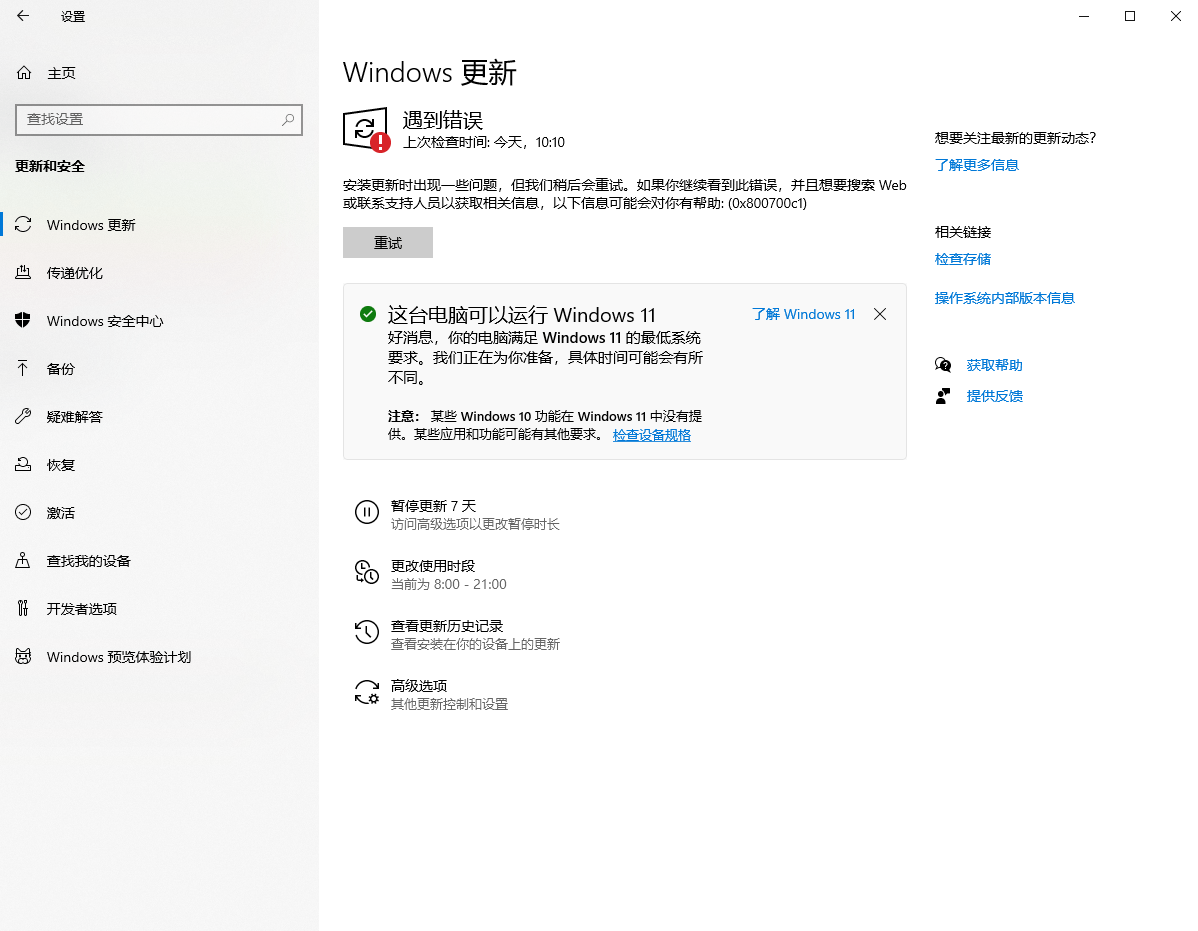Select 恢复 in the sidebar
This screenshot has height=931, width=1198.
(60, 464)
